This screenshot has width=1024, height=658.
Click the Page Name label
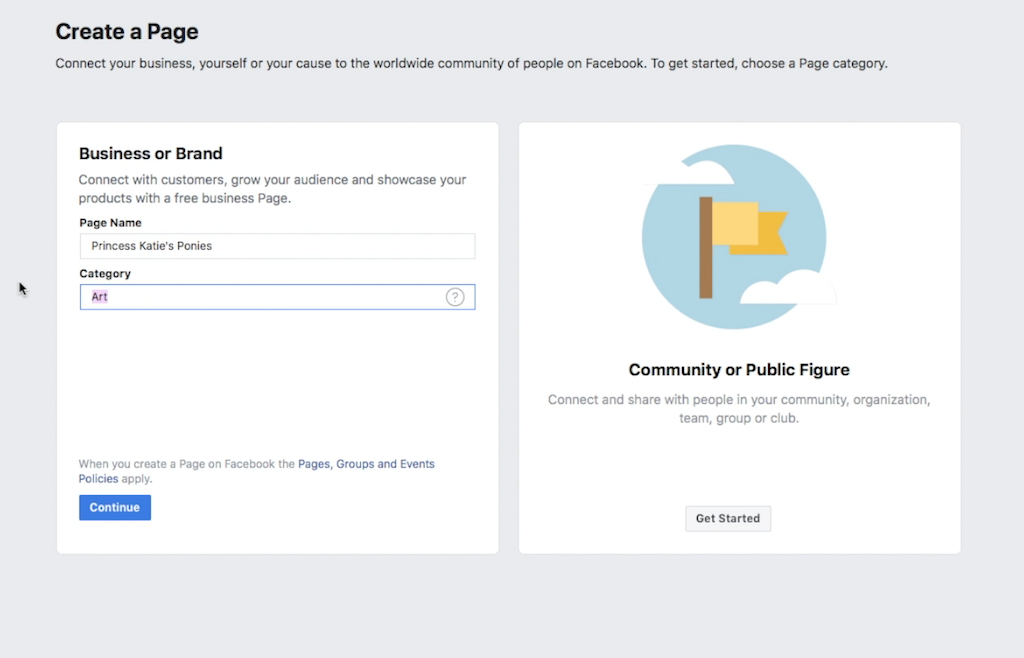[110, 223]
